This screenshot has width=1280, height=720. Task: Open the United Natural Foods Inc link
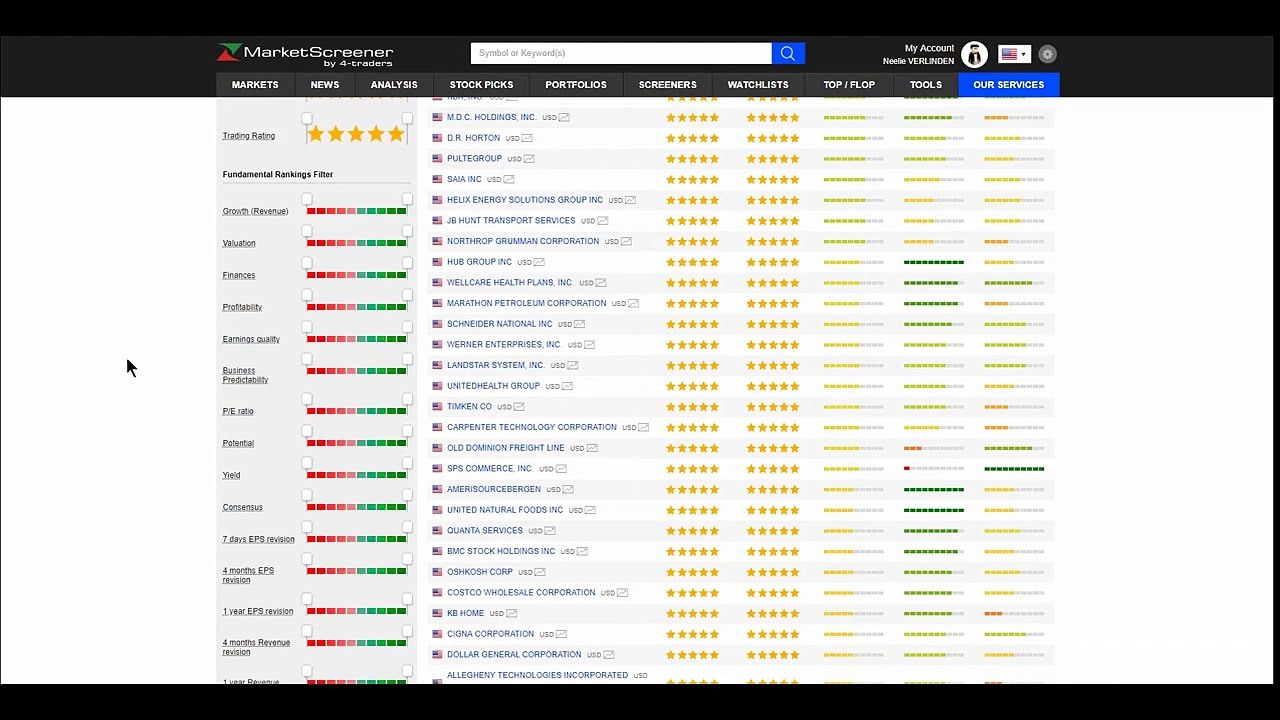[505, 510]
